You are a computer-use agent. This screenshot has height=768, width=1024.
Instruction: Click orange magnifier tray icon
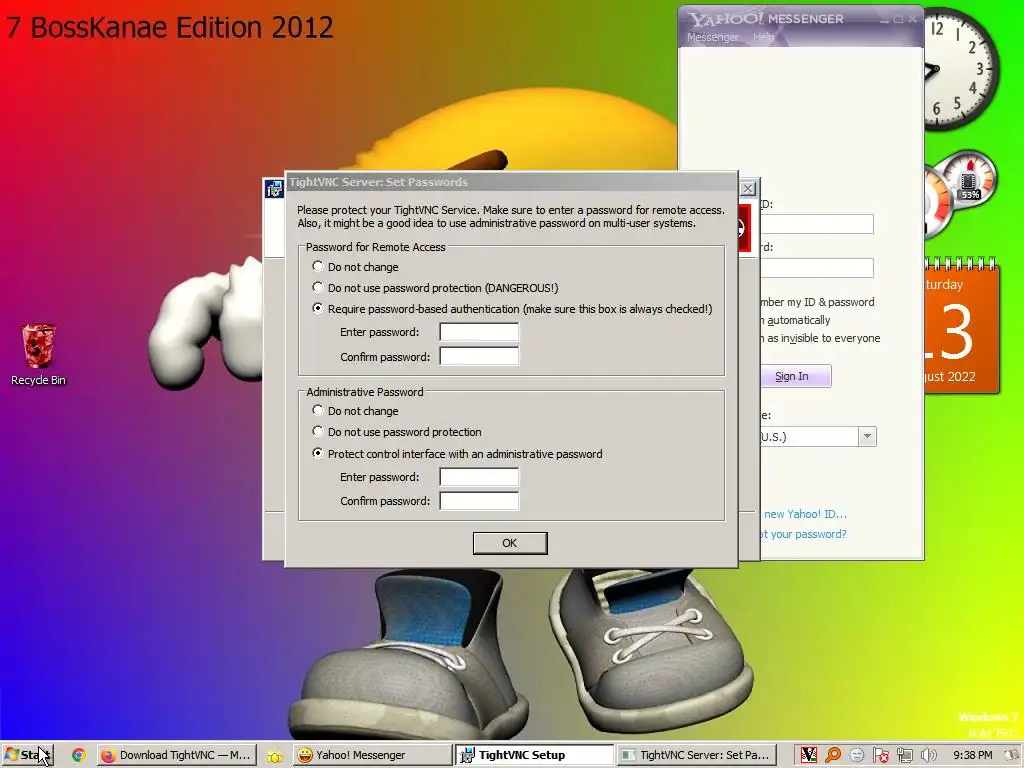pos(833,755)
